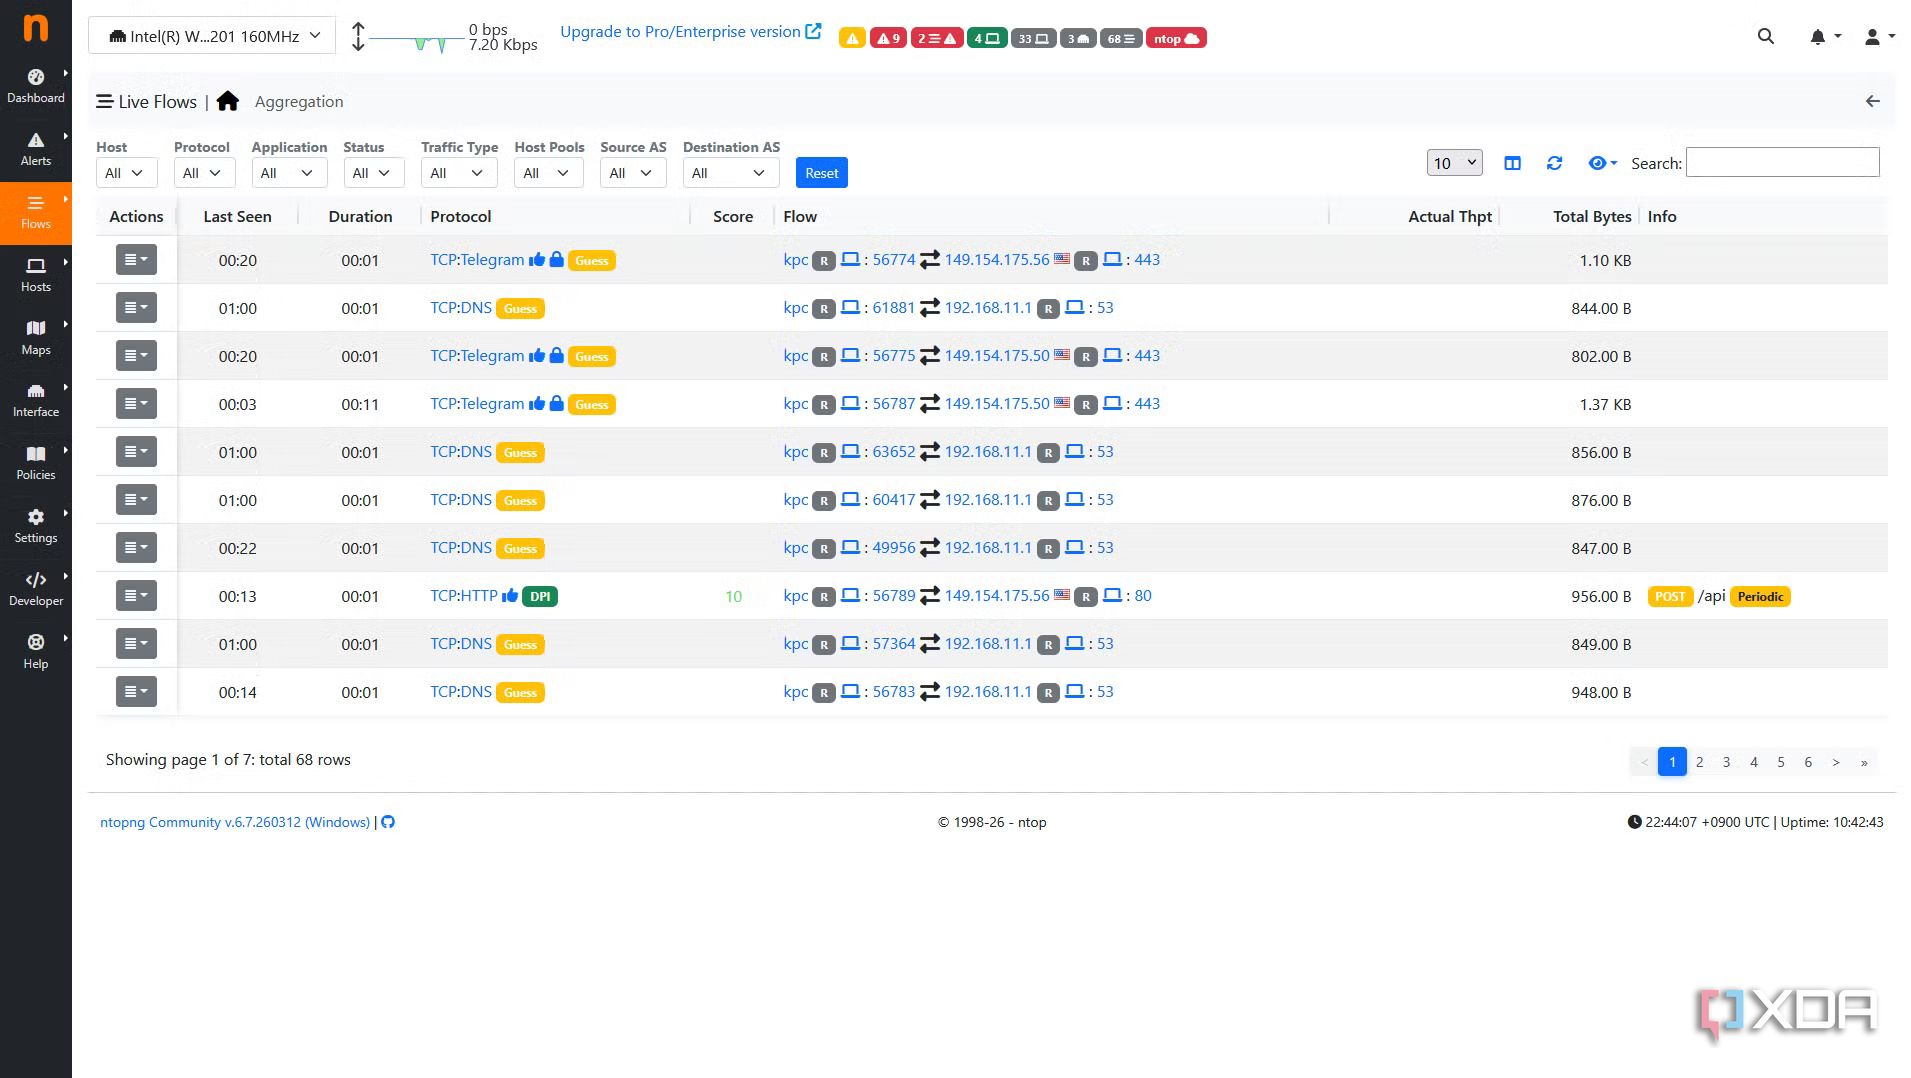Open the notifications bell menu
1911x1078 pixels.
pyautogui.click(x=1825, y=36)
